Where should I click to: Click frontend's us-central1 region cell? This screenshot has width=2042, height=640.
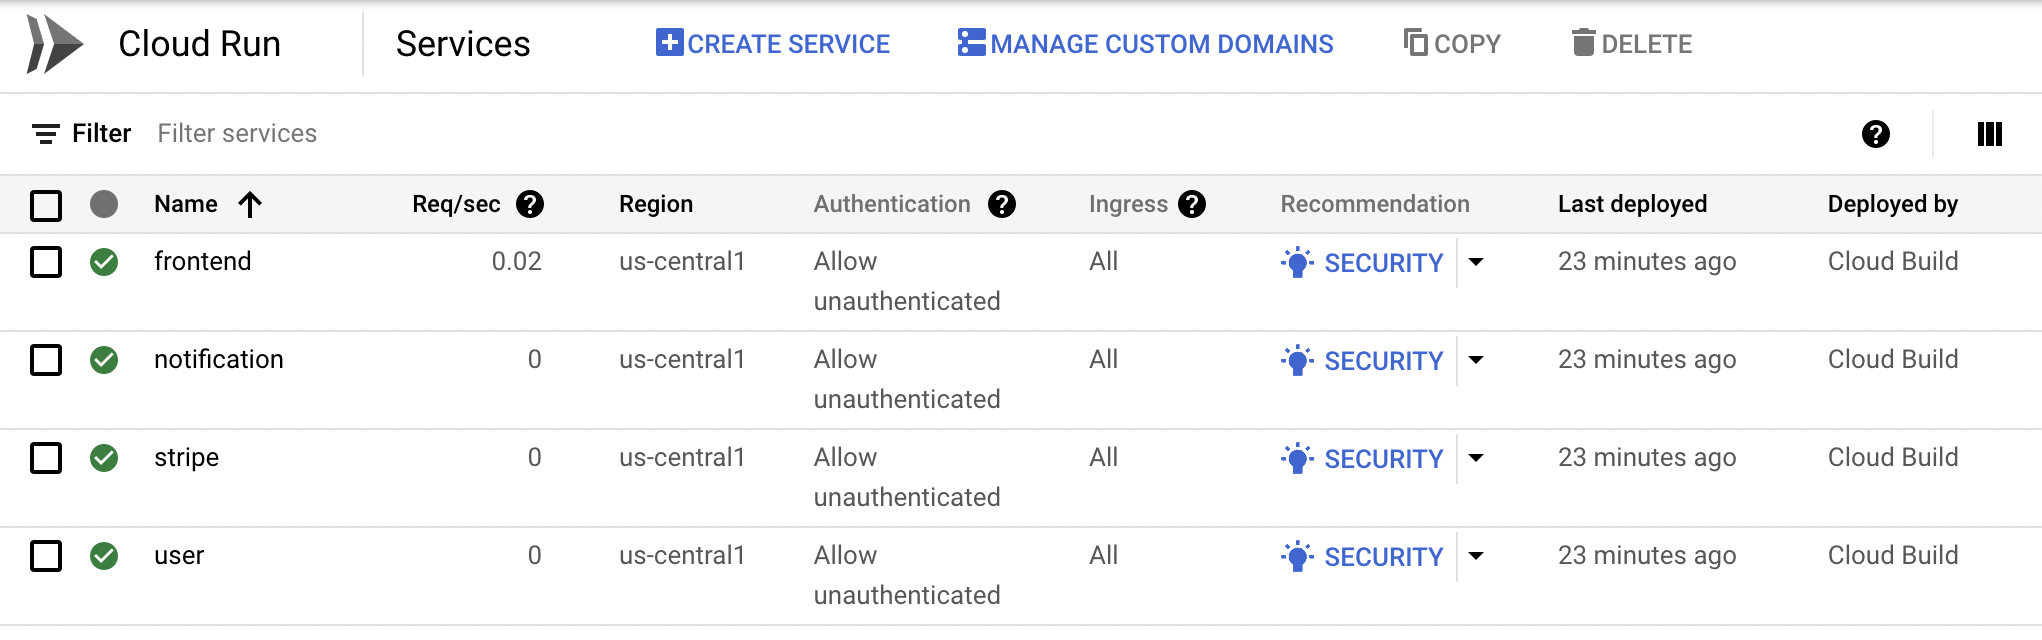pos(682,261)
